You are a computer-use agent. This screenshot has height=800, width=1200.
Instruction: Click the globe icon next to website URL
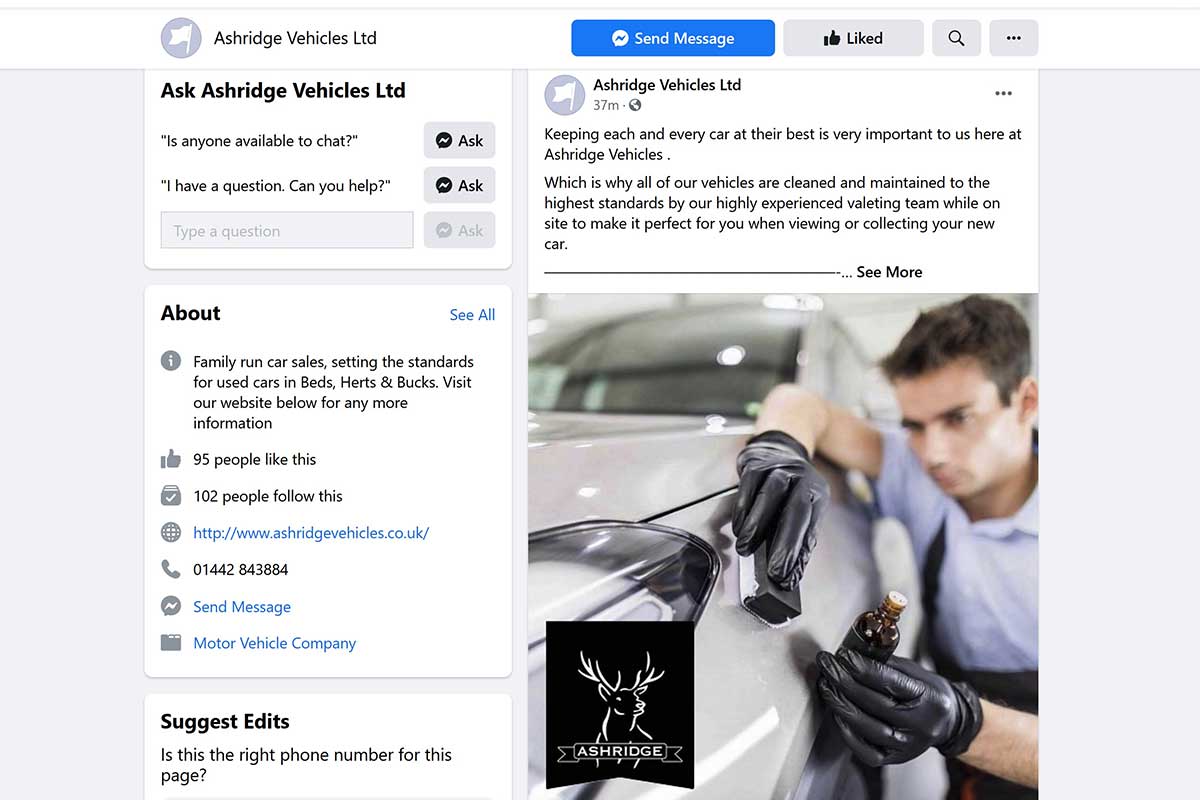pos(171,532)
